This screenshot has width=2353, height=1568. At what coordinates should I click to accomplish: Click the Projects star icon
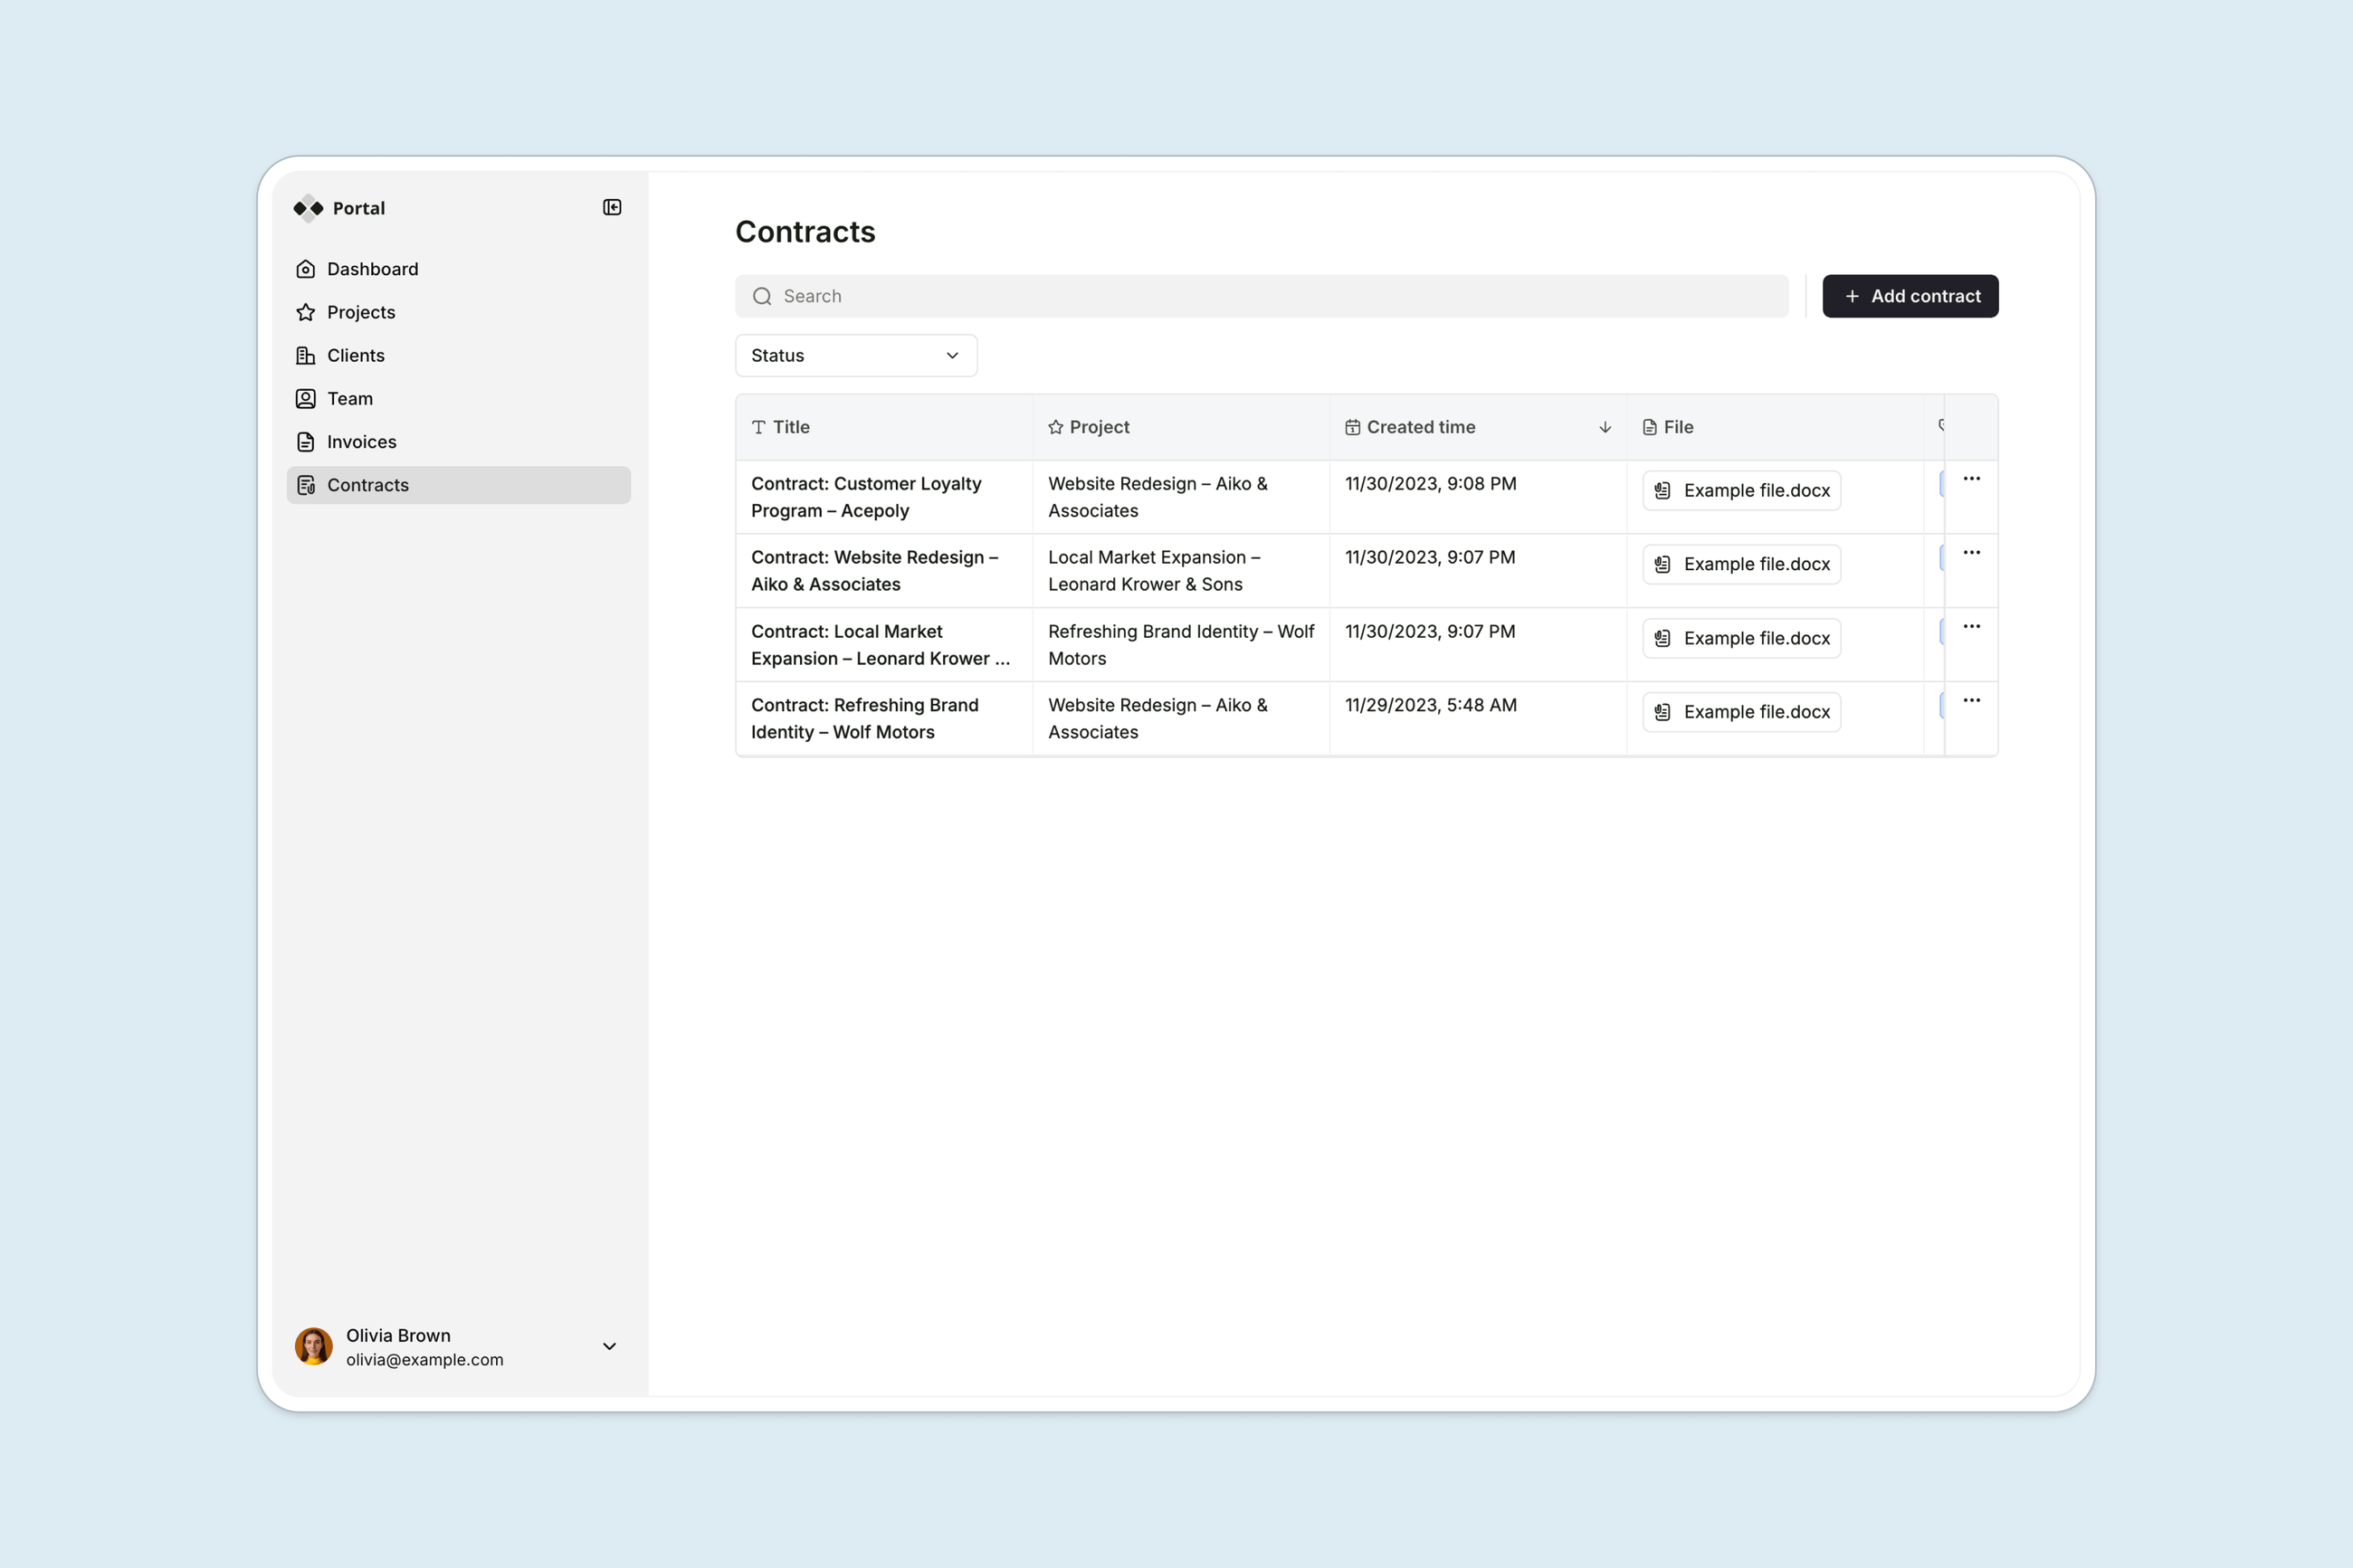(x=306, y=312)
